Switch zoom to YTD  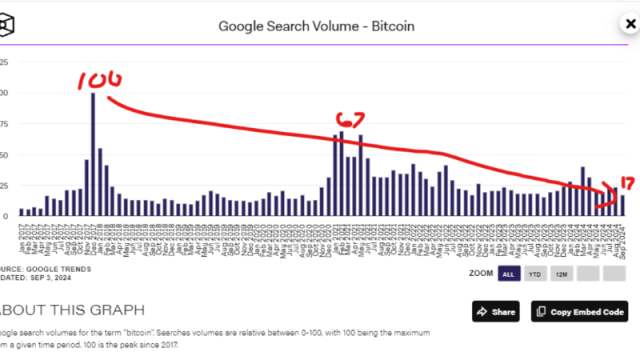[x=535, y=274]
